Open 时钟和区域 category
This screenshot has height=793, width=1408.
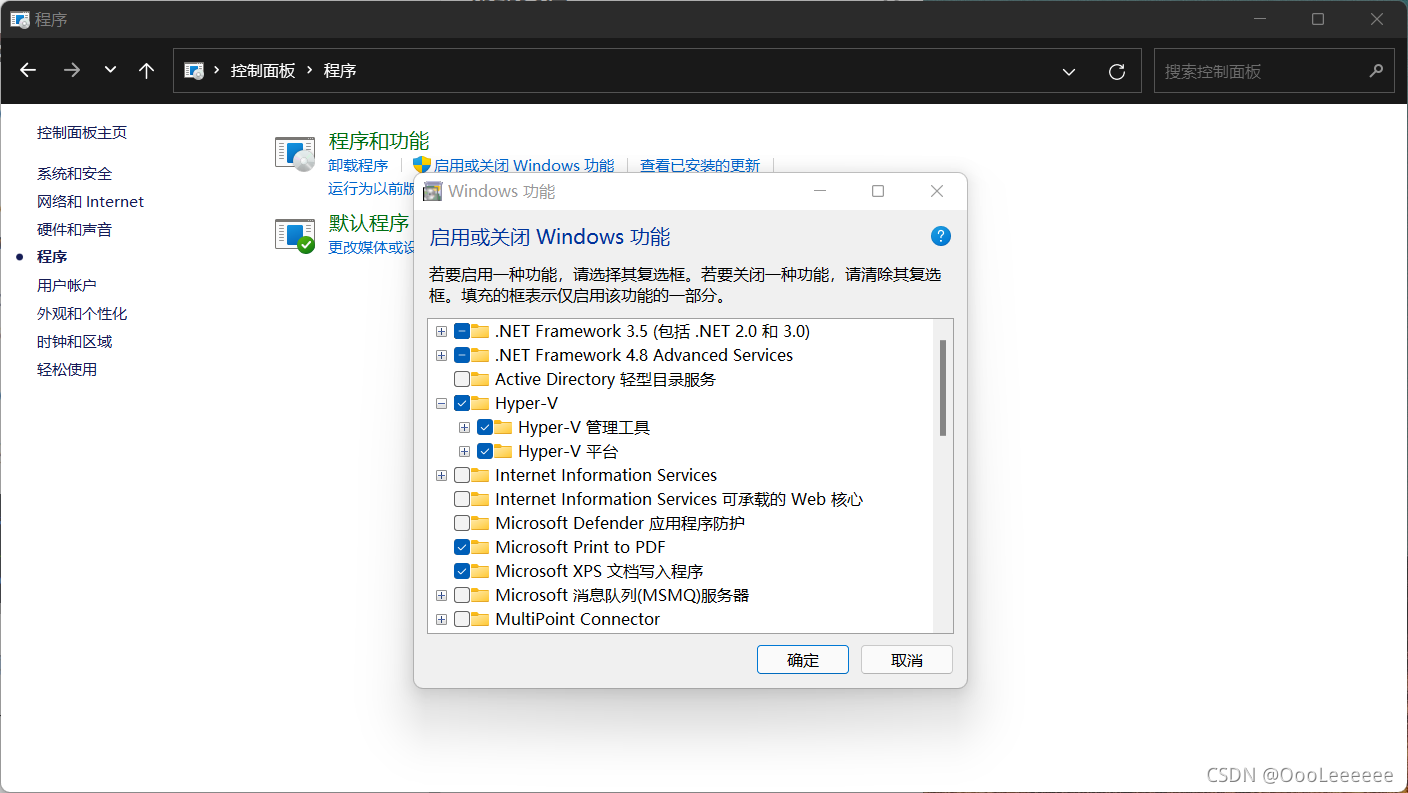click(75, 342)
